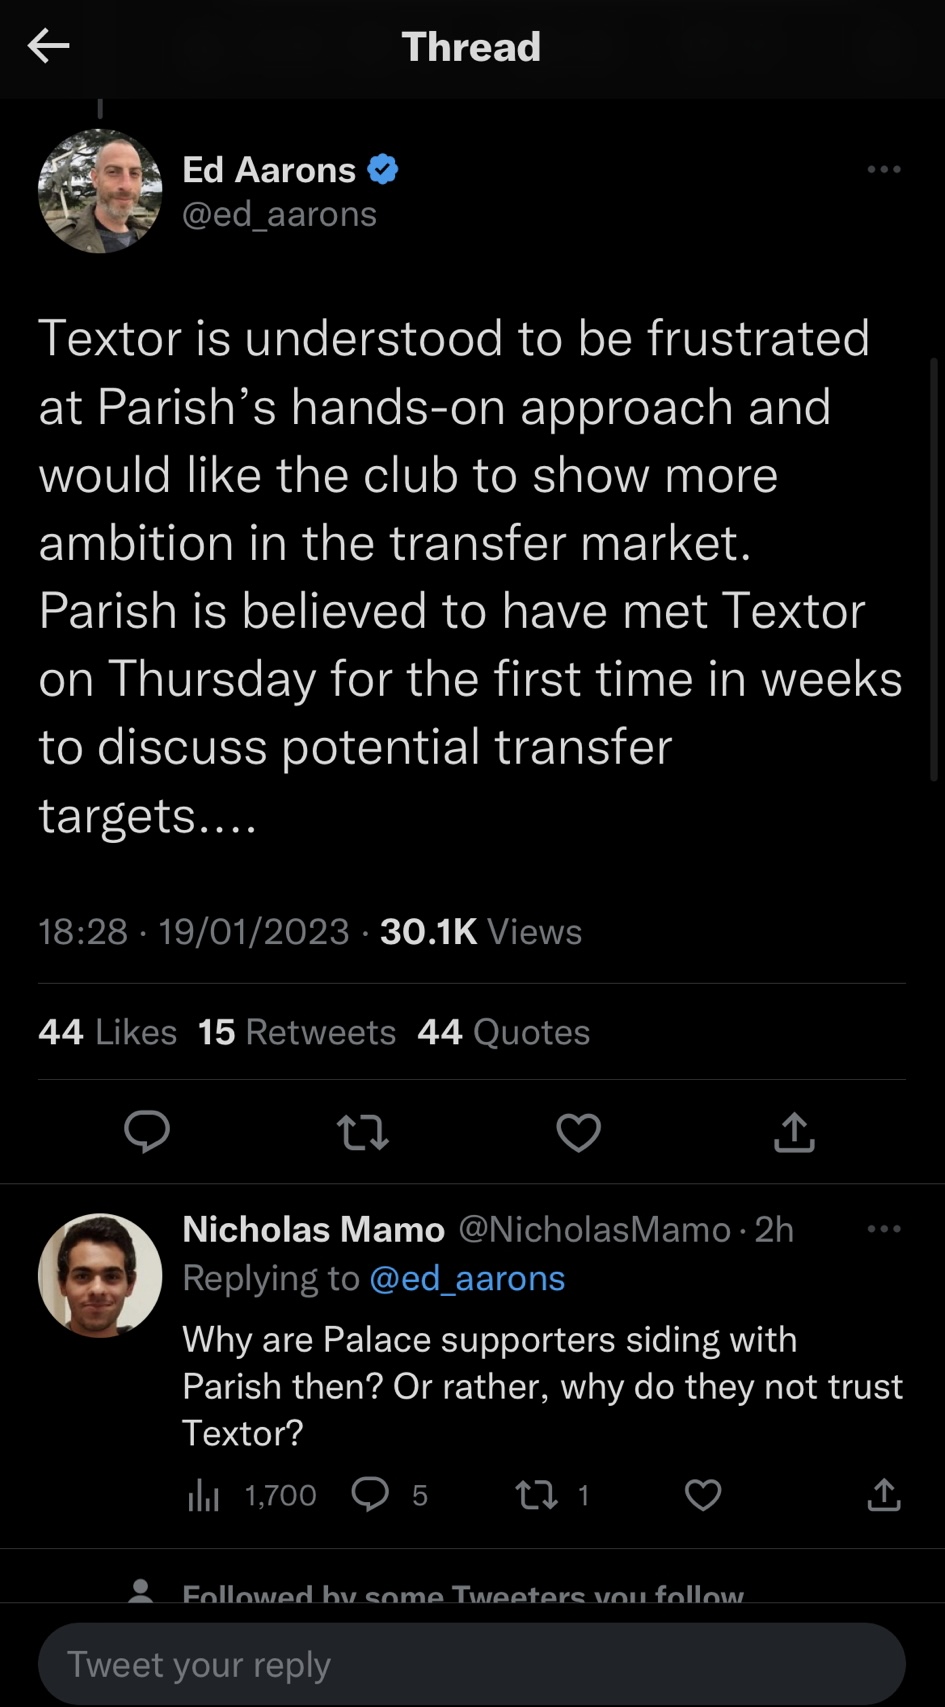Retweet Ed Aarons' main tweet
This screenshot has height=1707, width=945.
pos(363,1132)
